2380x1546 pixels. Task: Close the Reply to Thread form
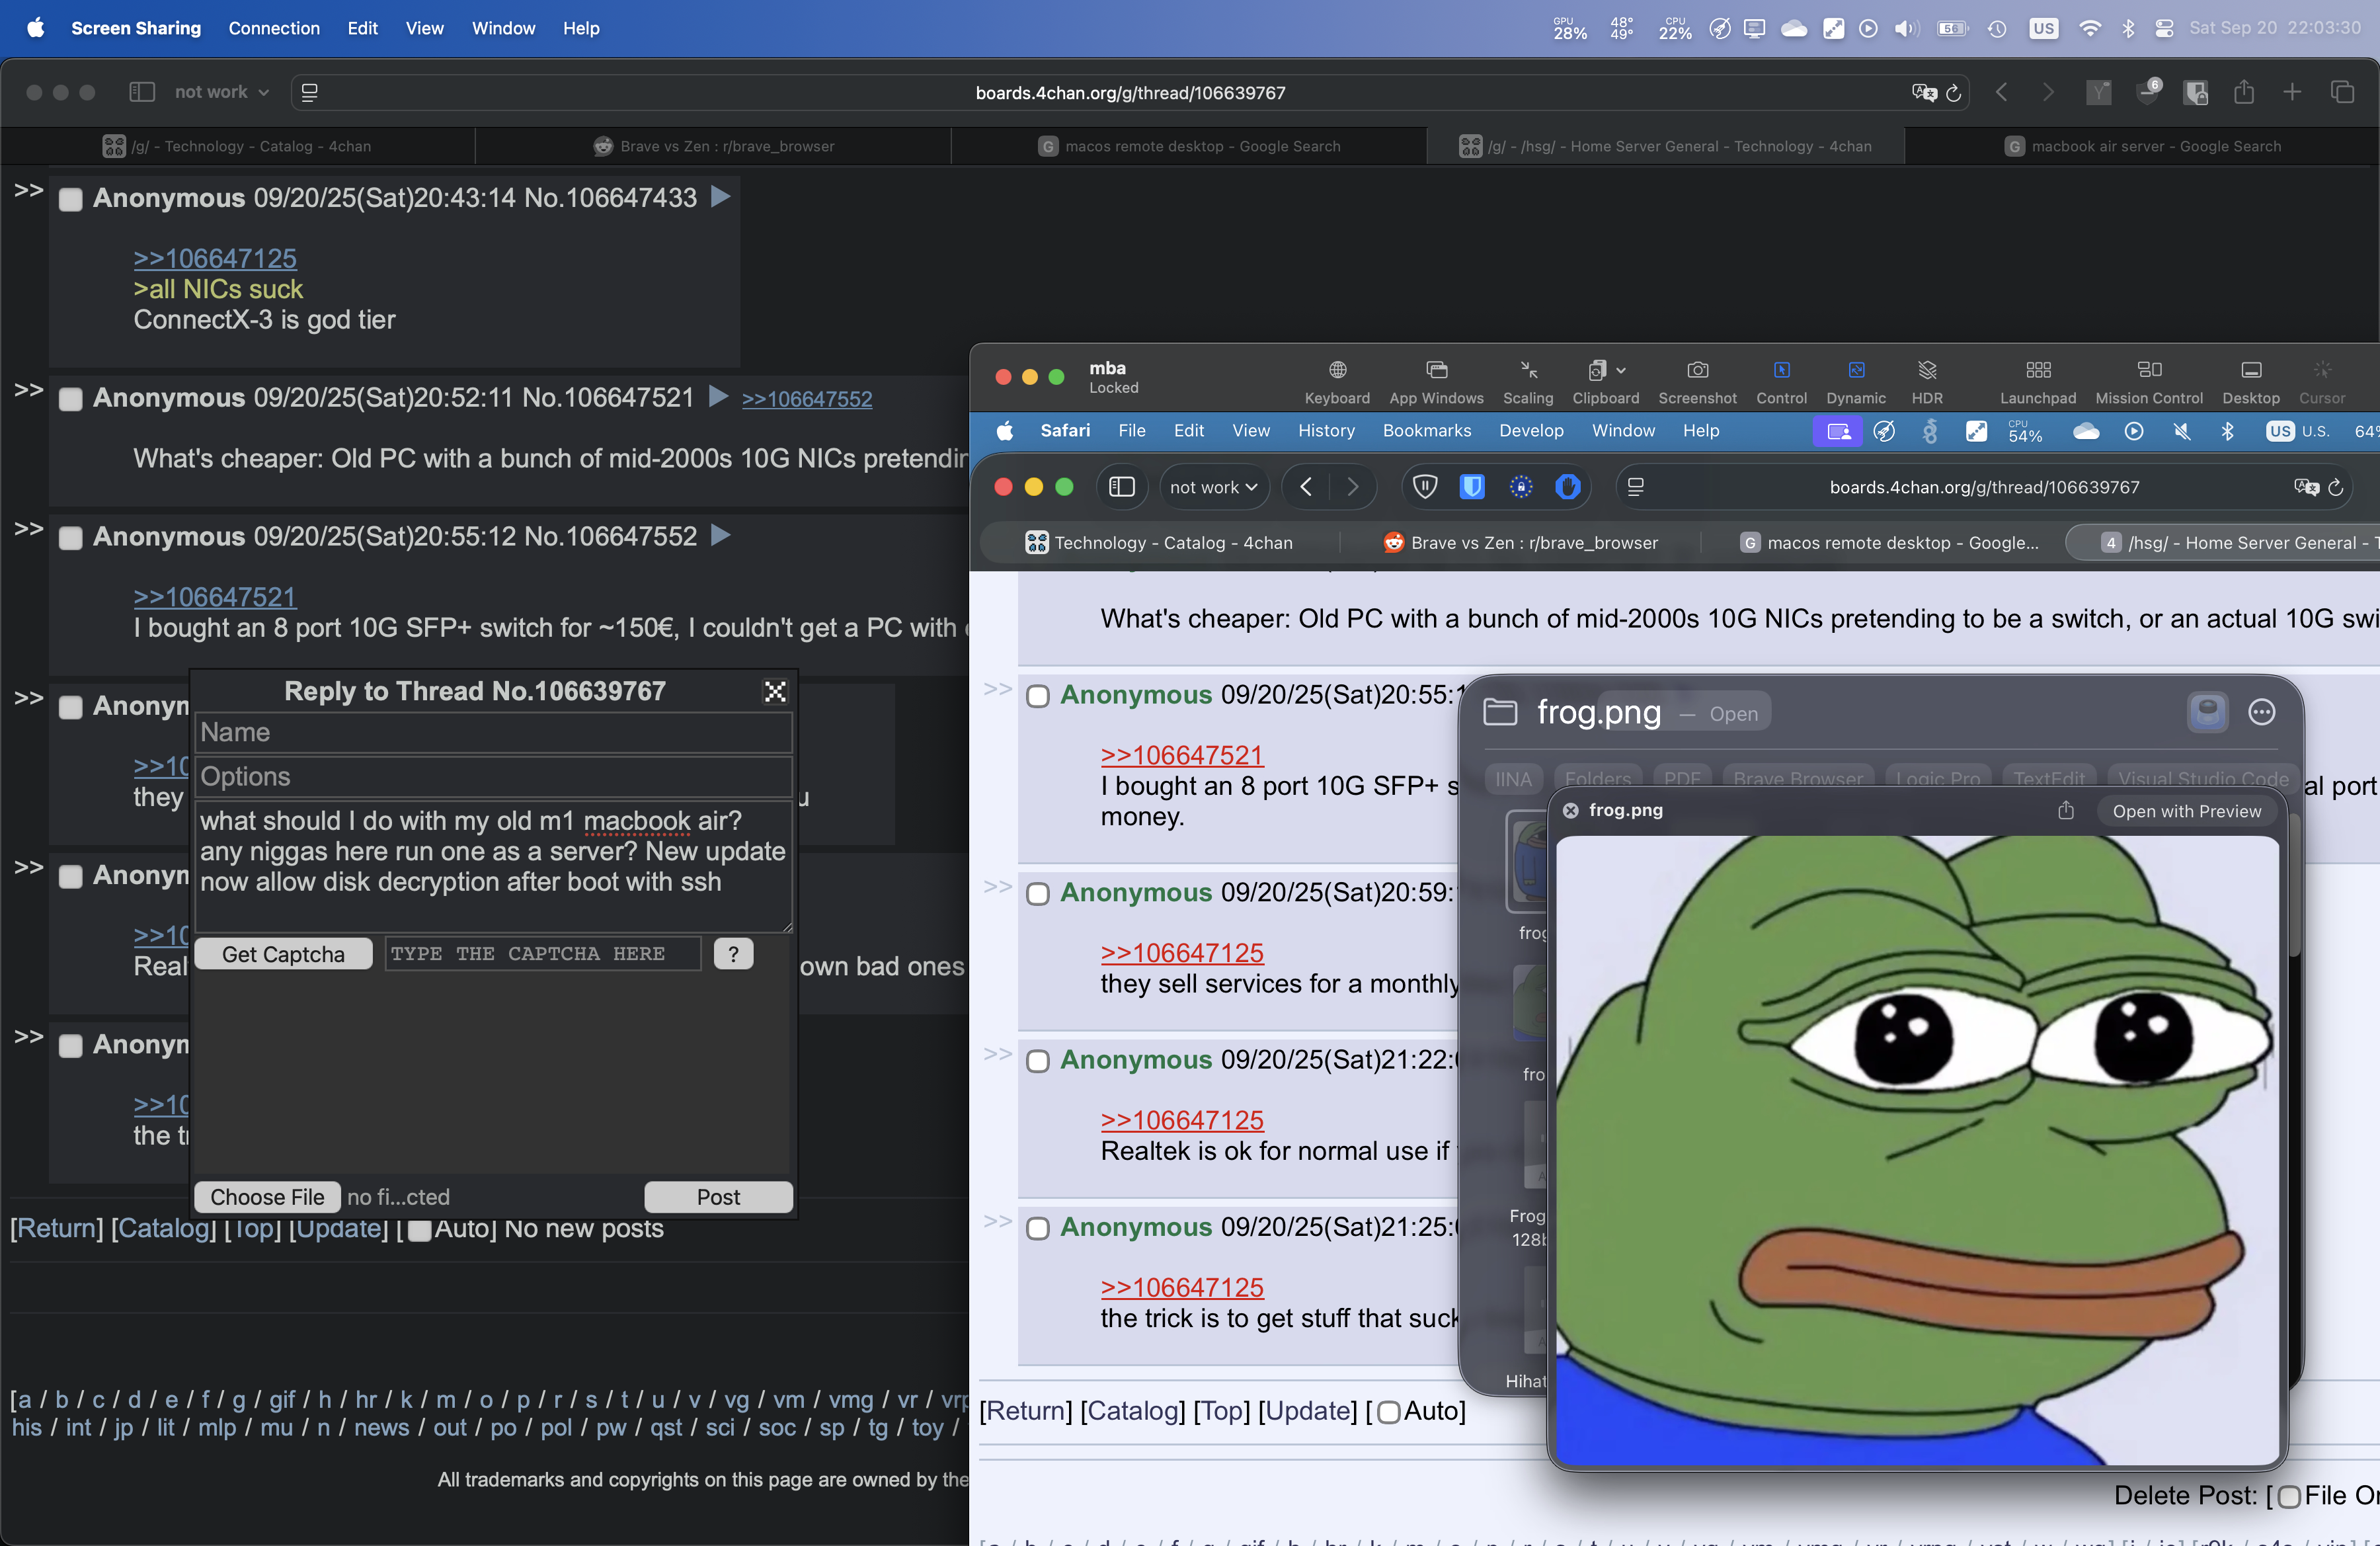click(x=775, y=691)
